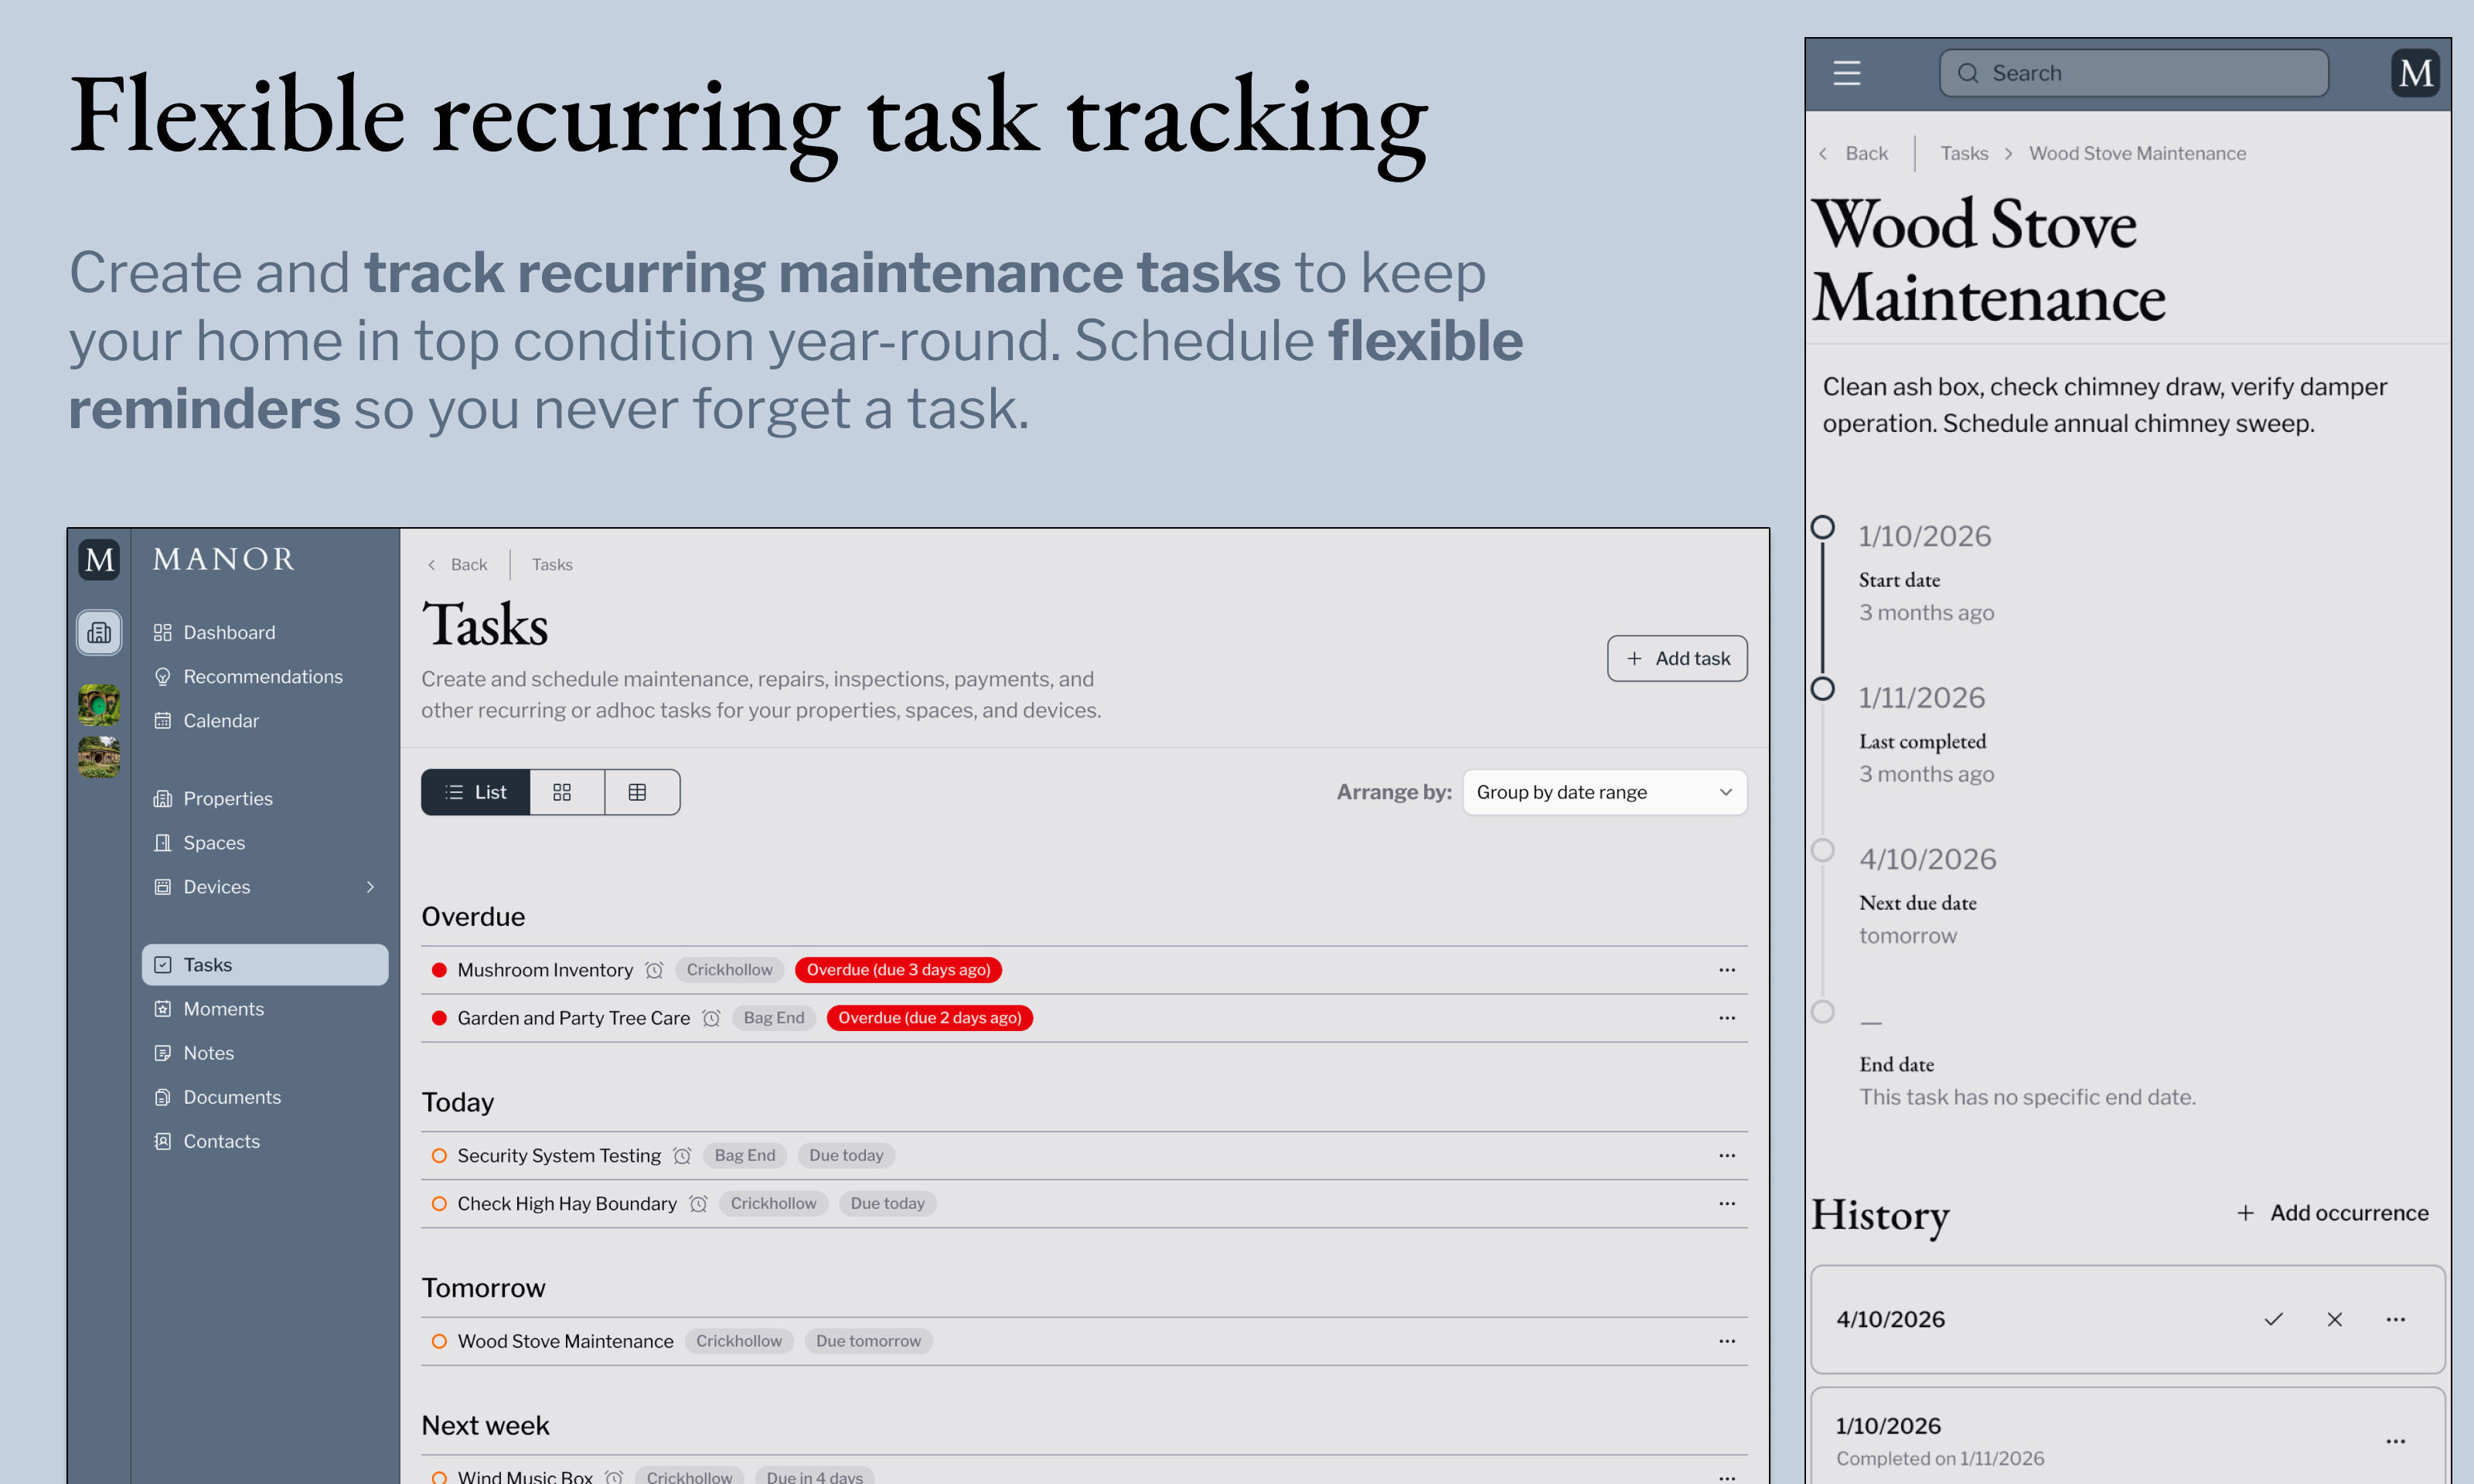
Task: Select the List view tab
Action: click(x=476, y=792)
